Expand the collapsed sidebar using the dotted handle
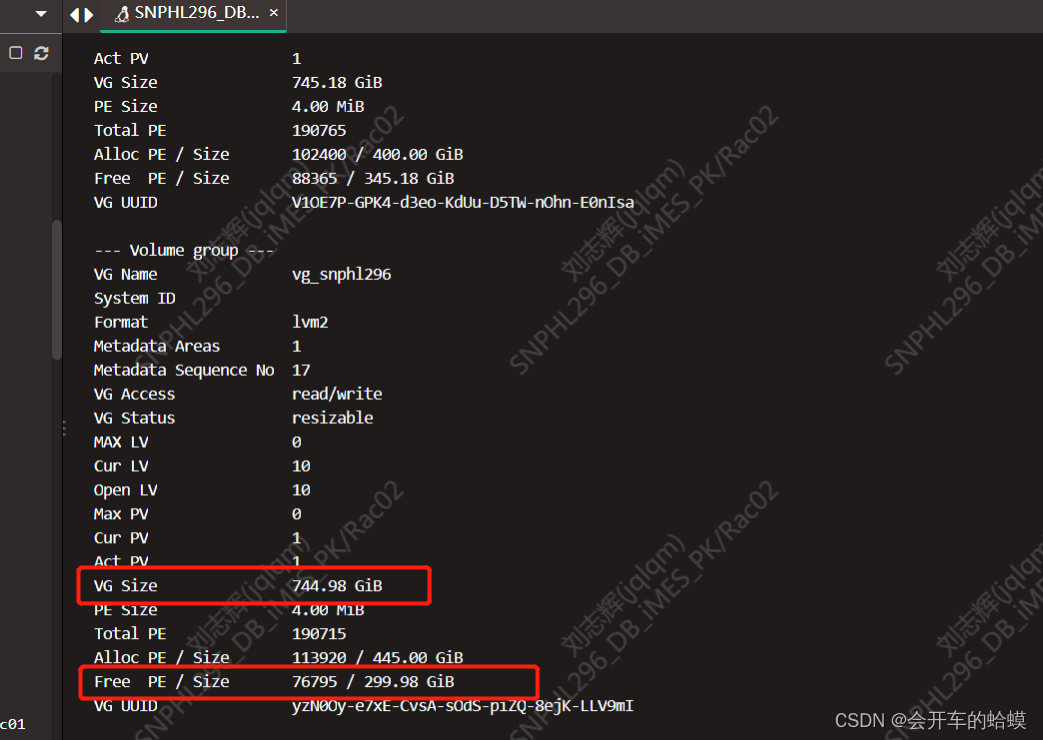1043x740 pixels. tap(63, 428)
